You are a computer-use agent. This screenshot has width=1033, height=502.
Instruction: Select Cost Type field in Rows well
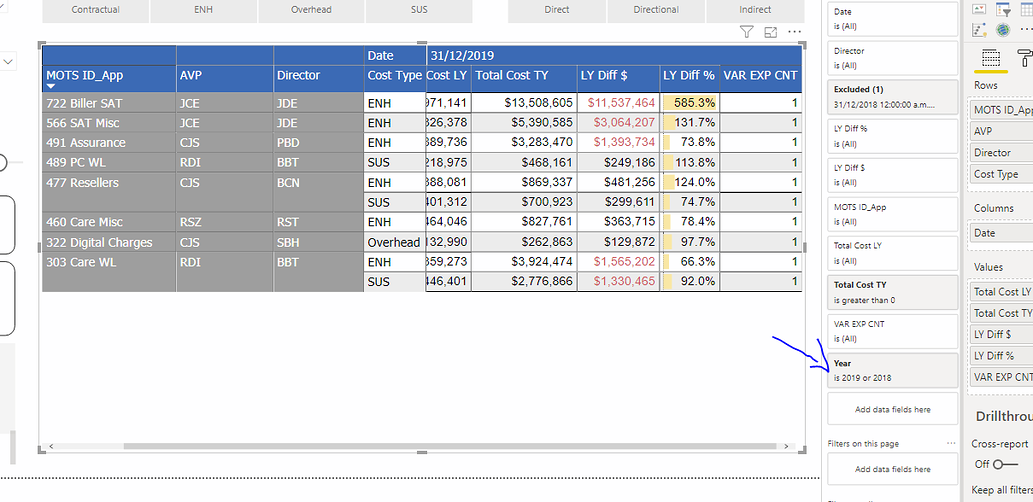[1001, 175]
